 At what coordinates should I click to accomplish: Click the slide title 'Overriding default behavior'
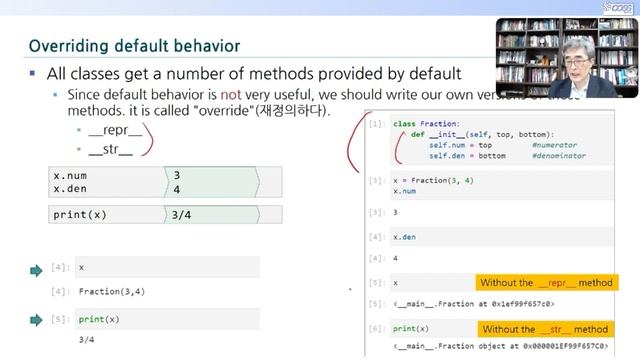[x=134, y=46]
